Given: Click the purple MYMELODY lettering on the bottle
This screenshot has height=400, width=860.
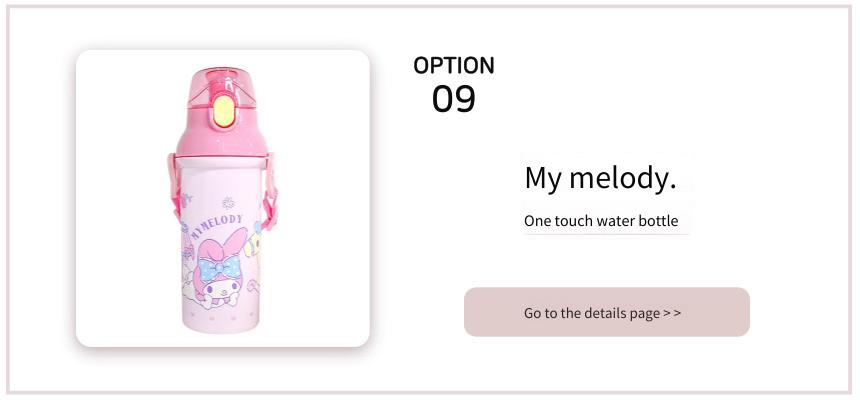Looking at the screenshot, I should [x=217, y=225].
